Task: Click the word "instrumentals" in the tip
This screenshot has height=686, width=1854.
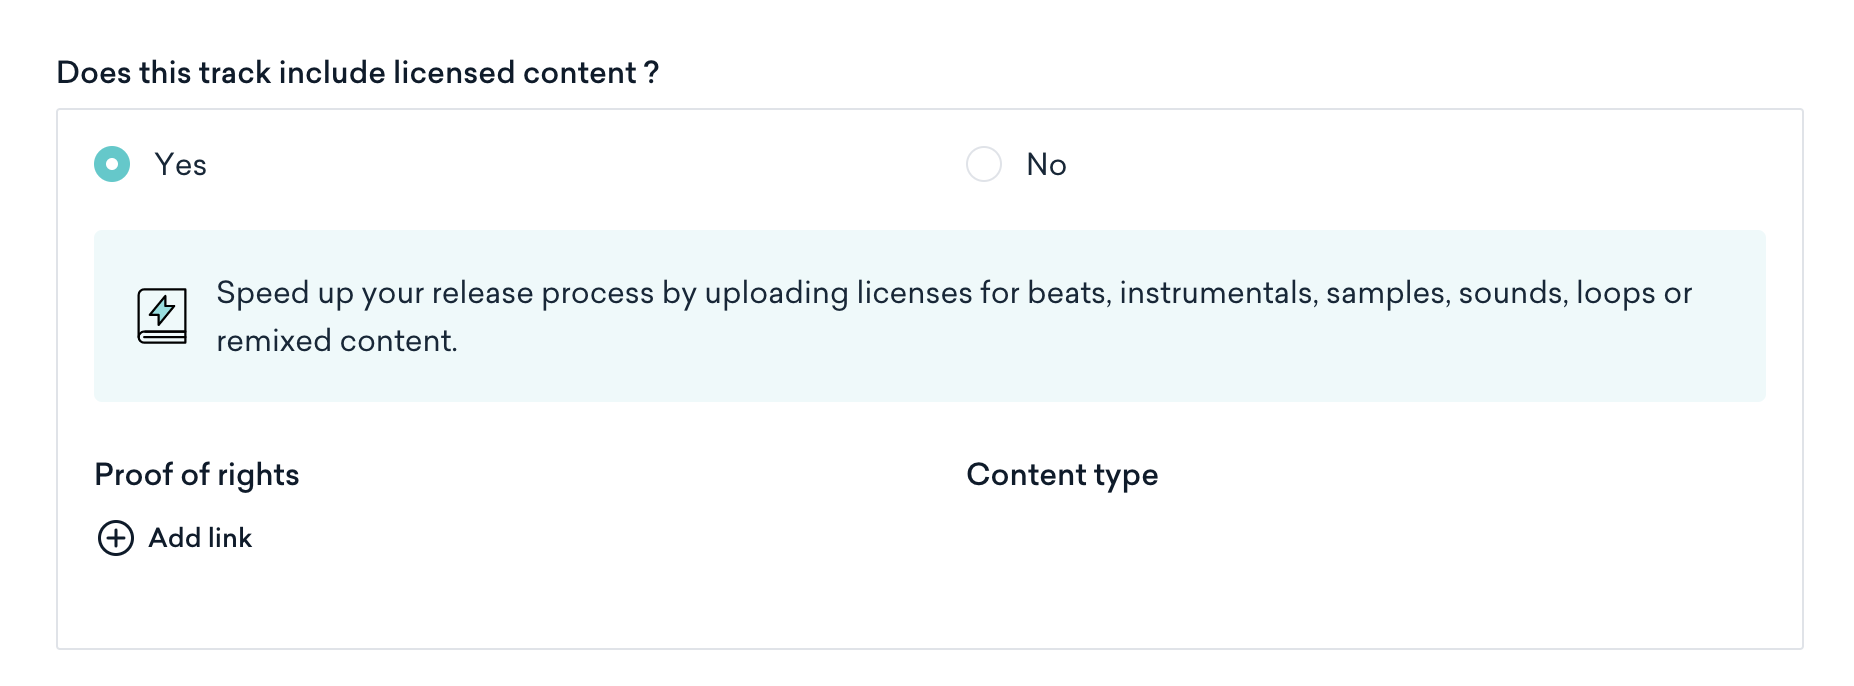Action: click(x=1216, y=293)
